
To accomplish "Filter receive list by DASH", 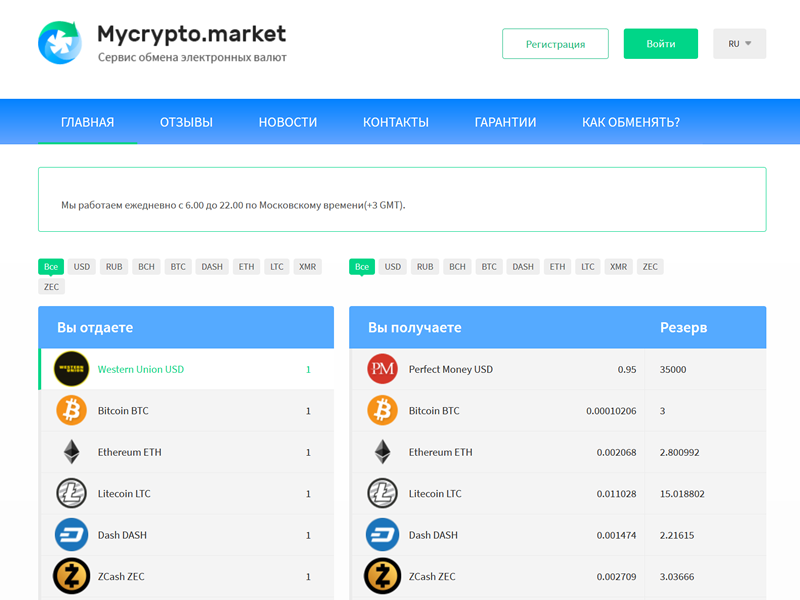I will (x=523, y=266).
